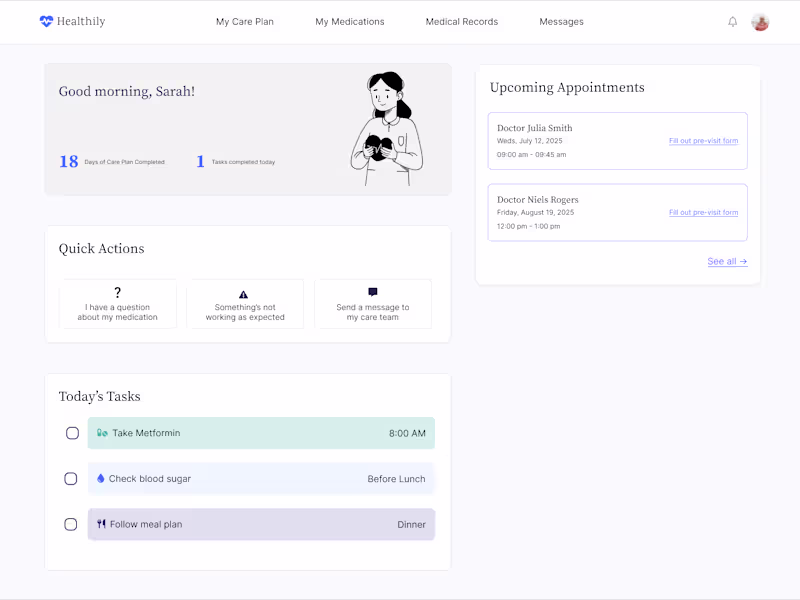800x600 pixels.
Task: Click the message bubble care team icon
Action: click(x=373, y=292)
